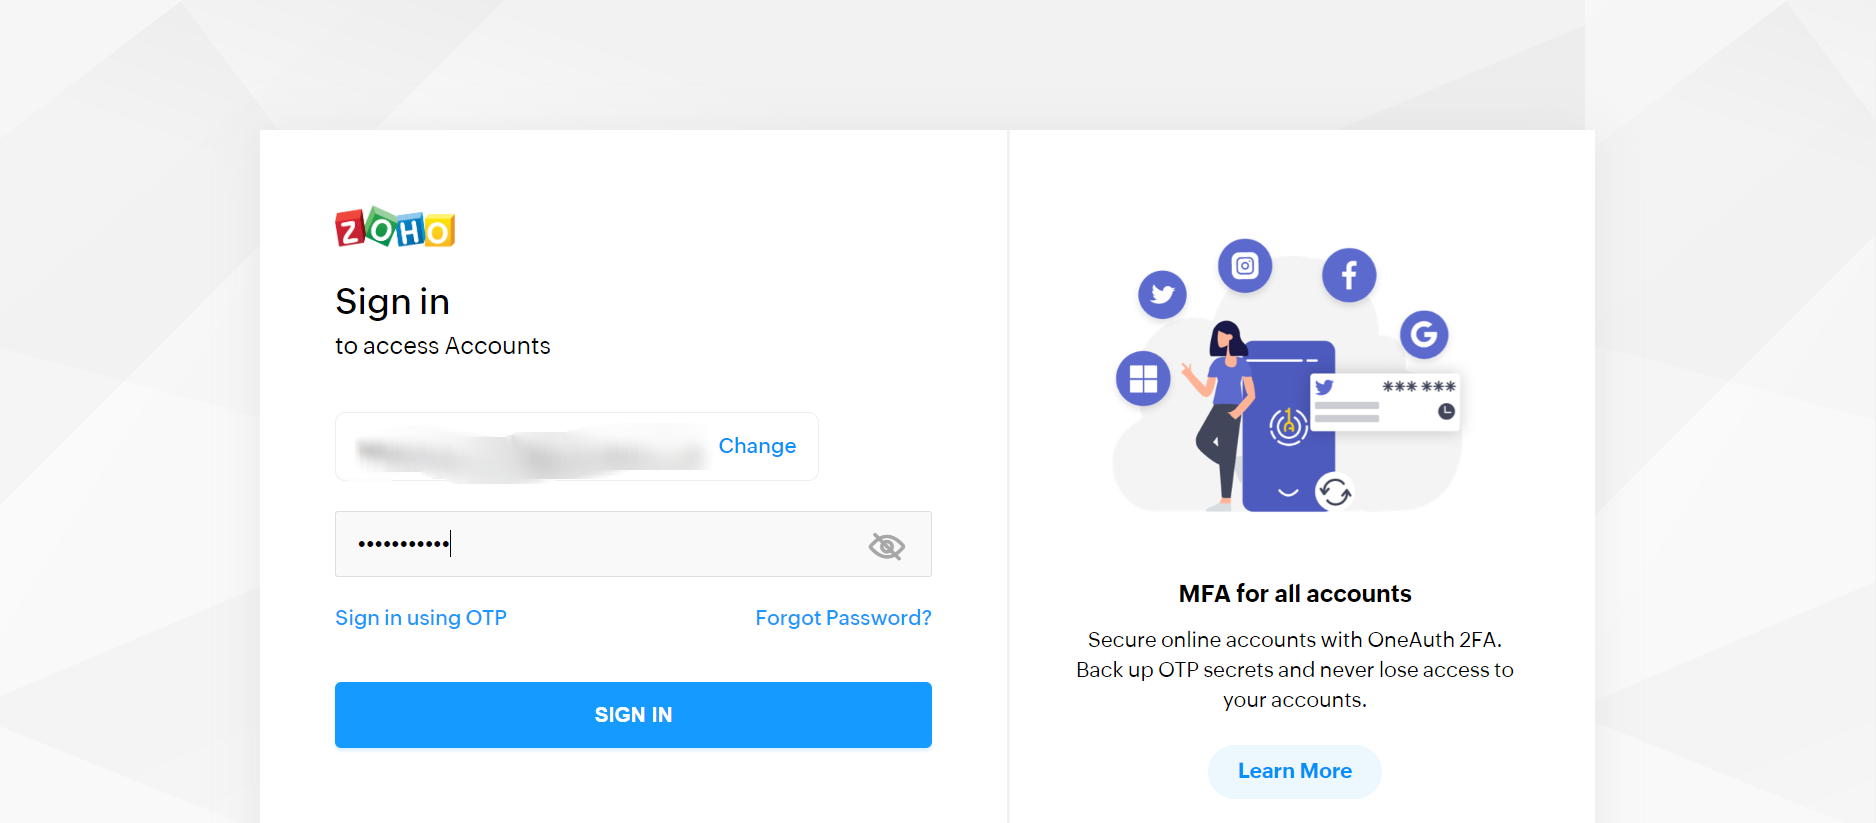This screenshot has height=823, width=1876.
Task: Click the MFA for all accounts heading
Action: point(1294,594)
